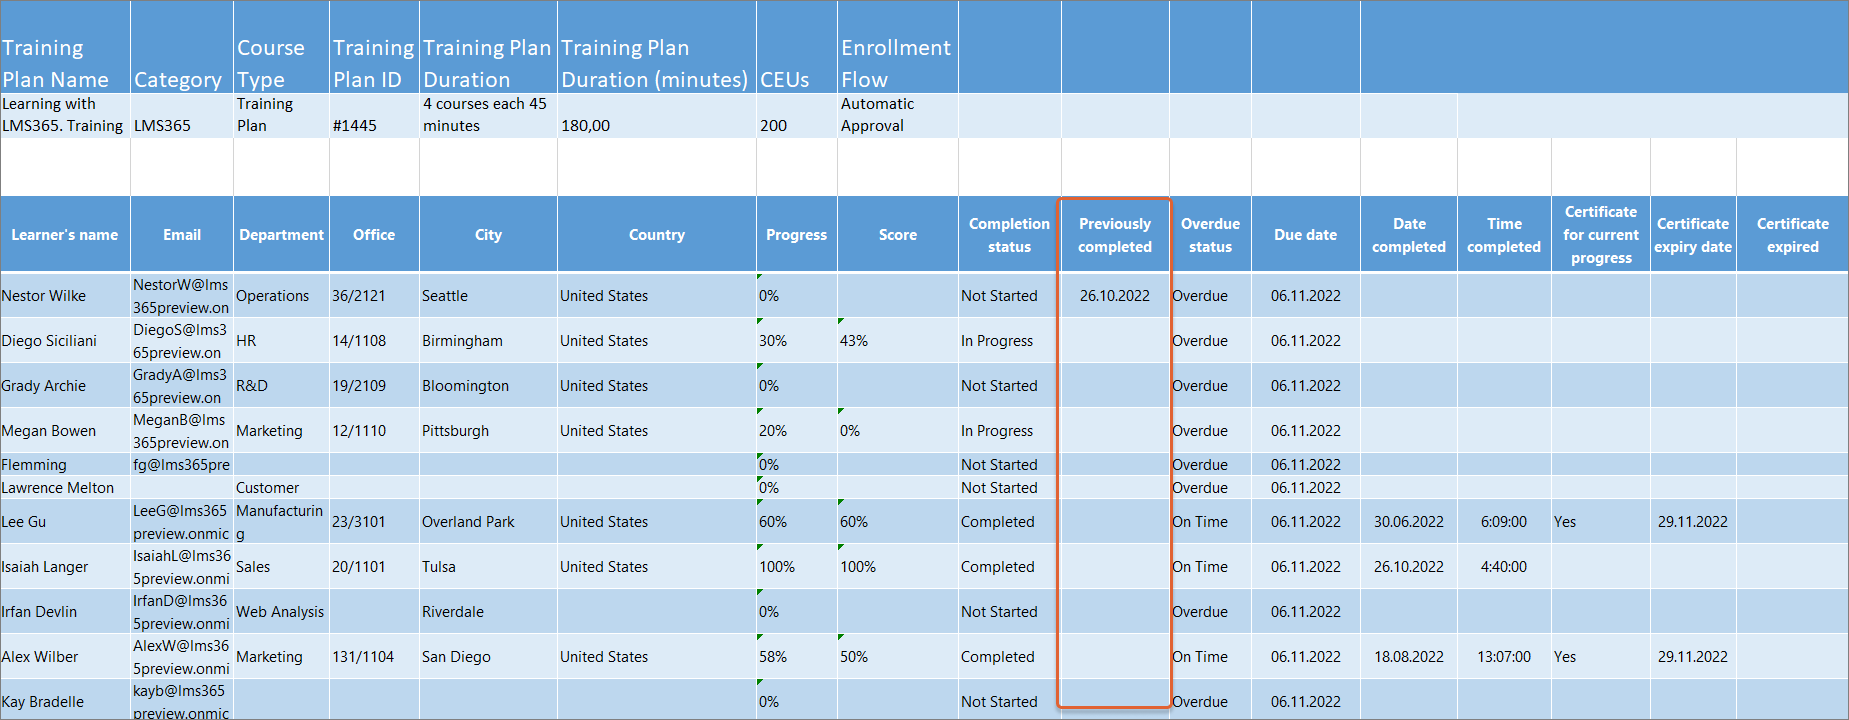Select the Completion status column header
This screenshot has width=1849, height=720.
click(1009, 235)
